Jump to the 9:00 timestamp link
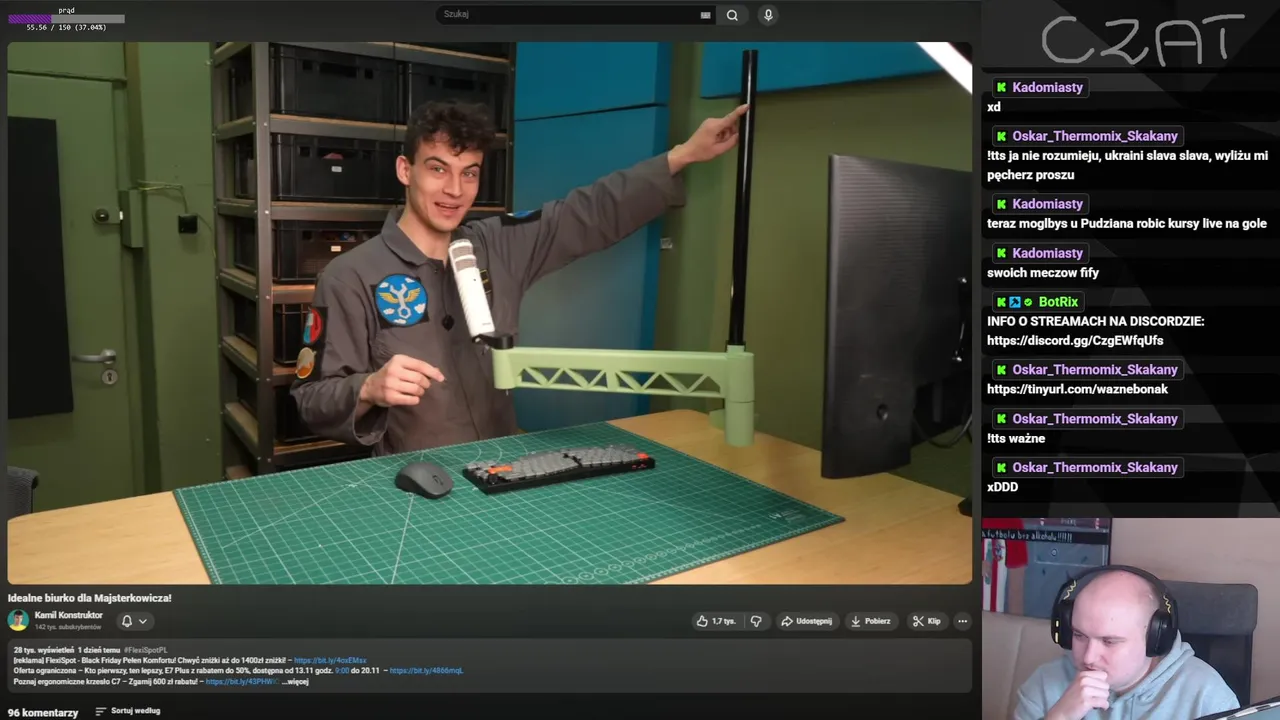Viewport: 1280px width, 720px height. click(342, 671)
